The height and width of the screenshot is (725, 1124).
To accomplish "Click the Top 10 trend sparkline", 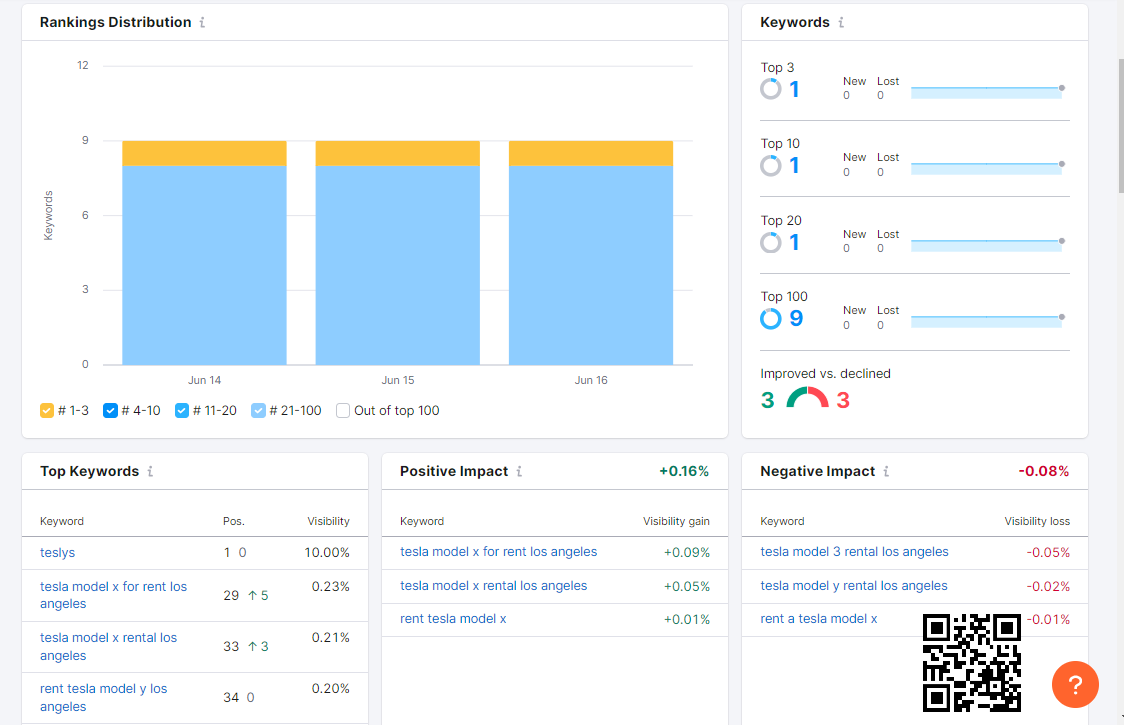I will tap(985, 167).
